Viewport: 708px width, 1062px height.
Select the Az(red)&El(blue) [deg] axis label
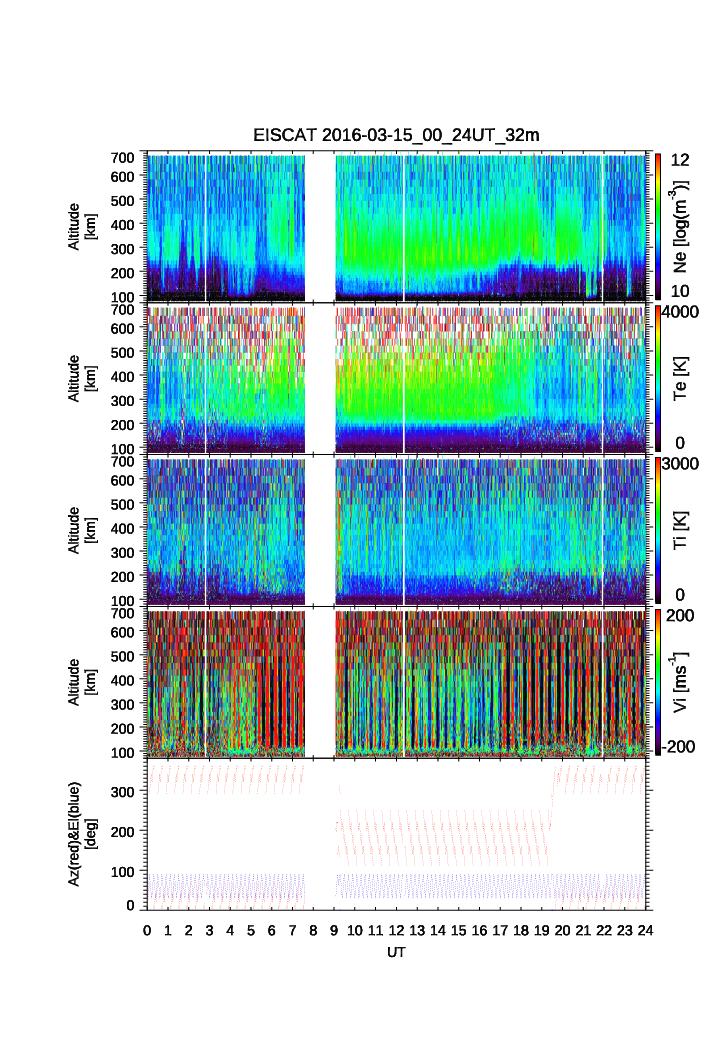83,834
